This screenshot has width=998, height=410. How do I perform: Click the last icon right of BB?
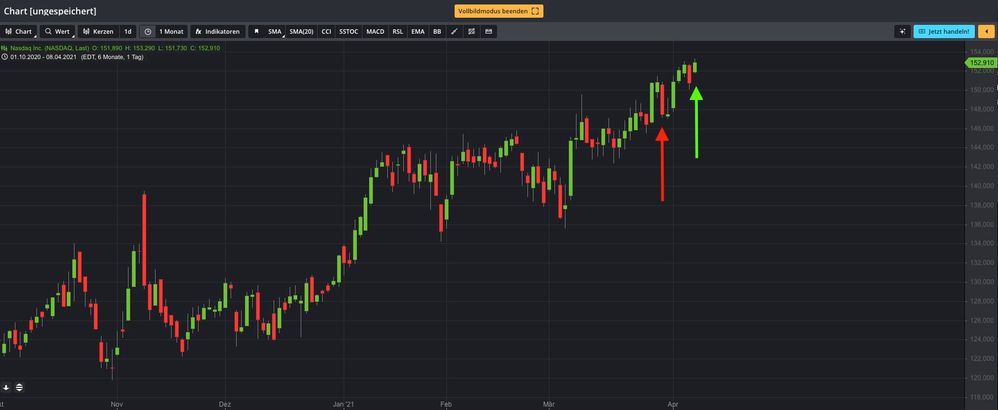488,32
